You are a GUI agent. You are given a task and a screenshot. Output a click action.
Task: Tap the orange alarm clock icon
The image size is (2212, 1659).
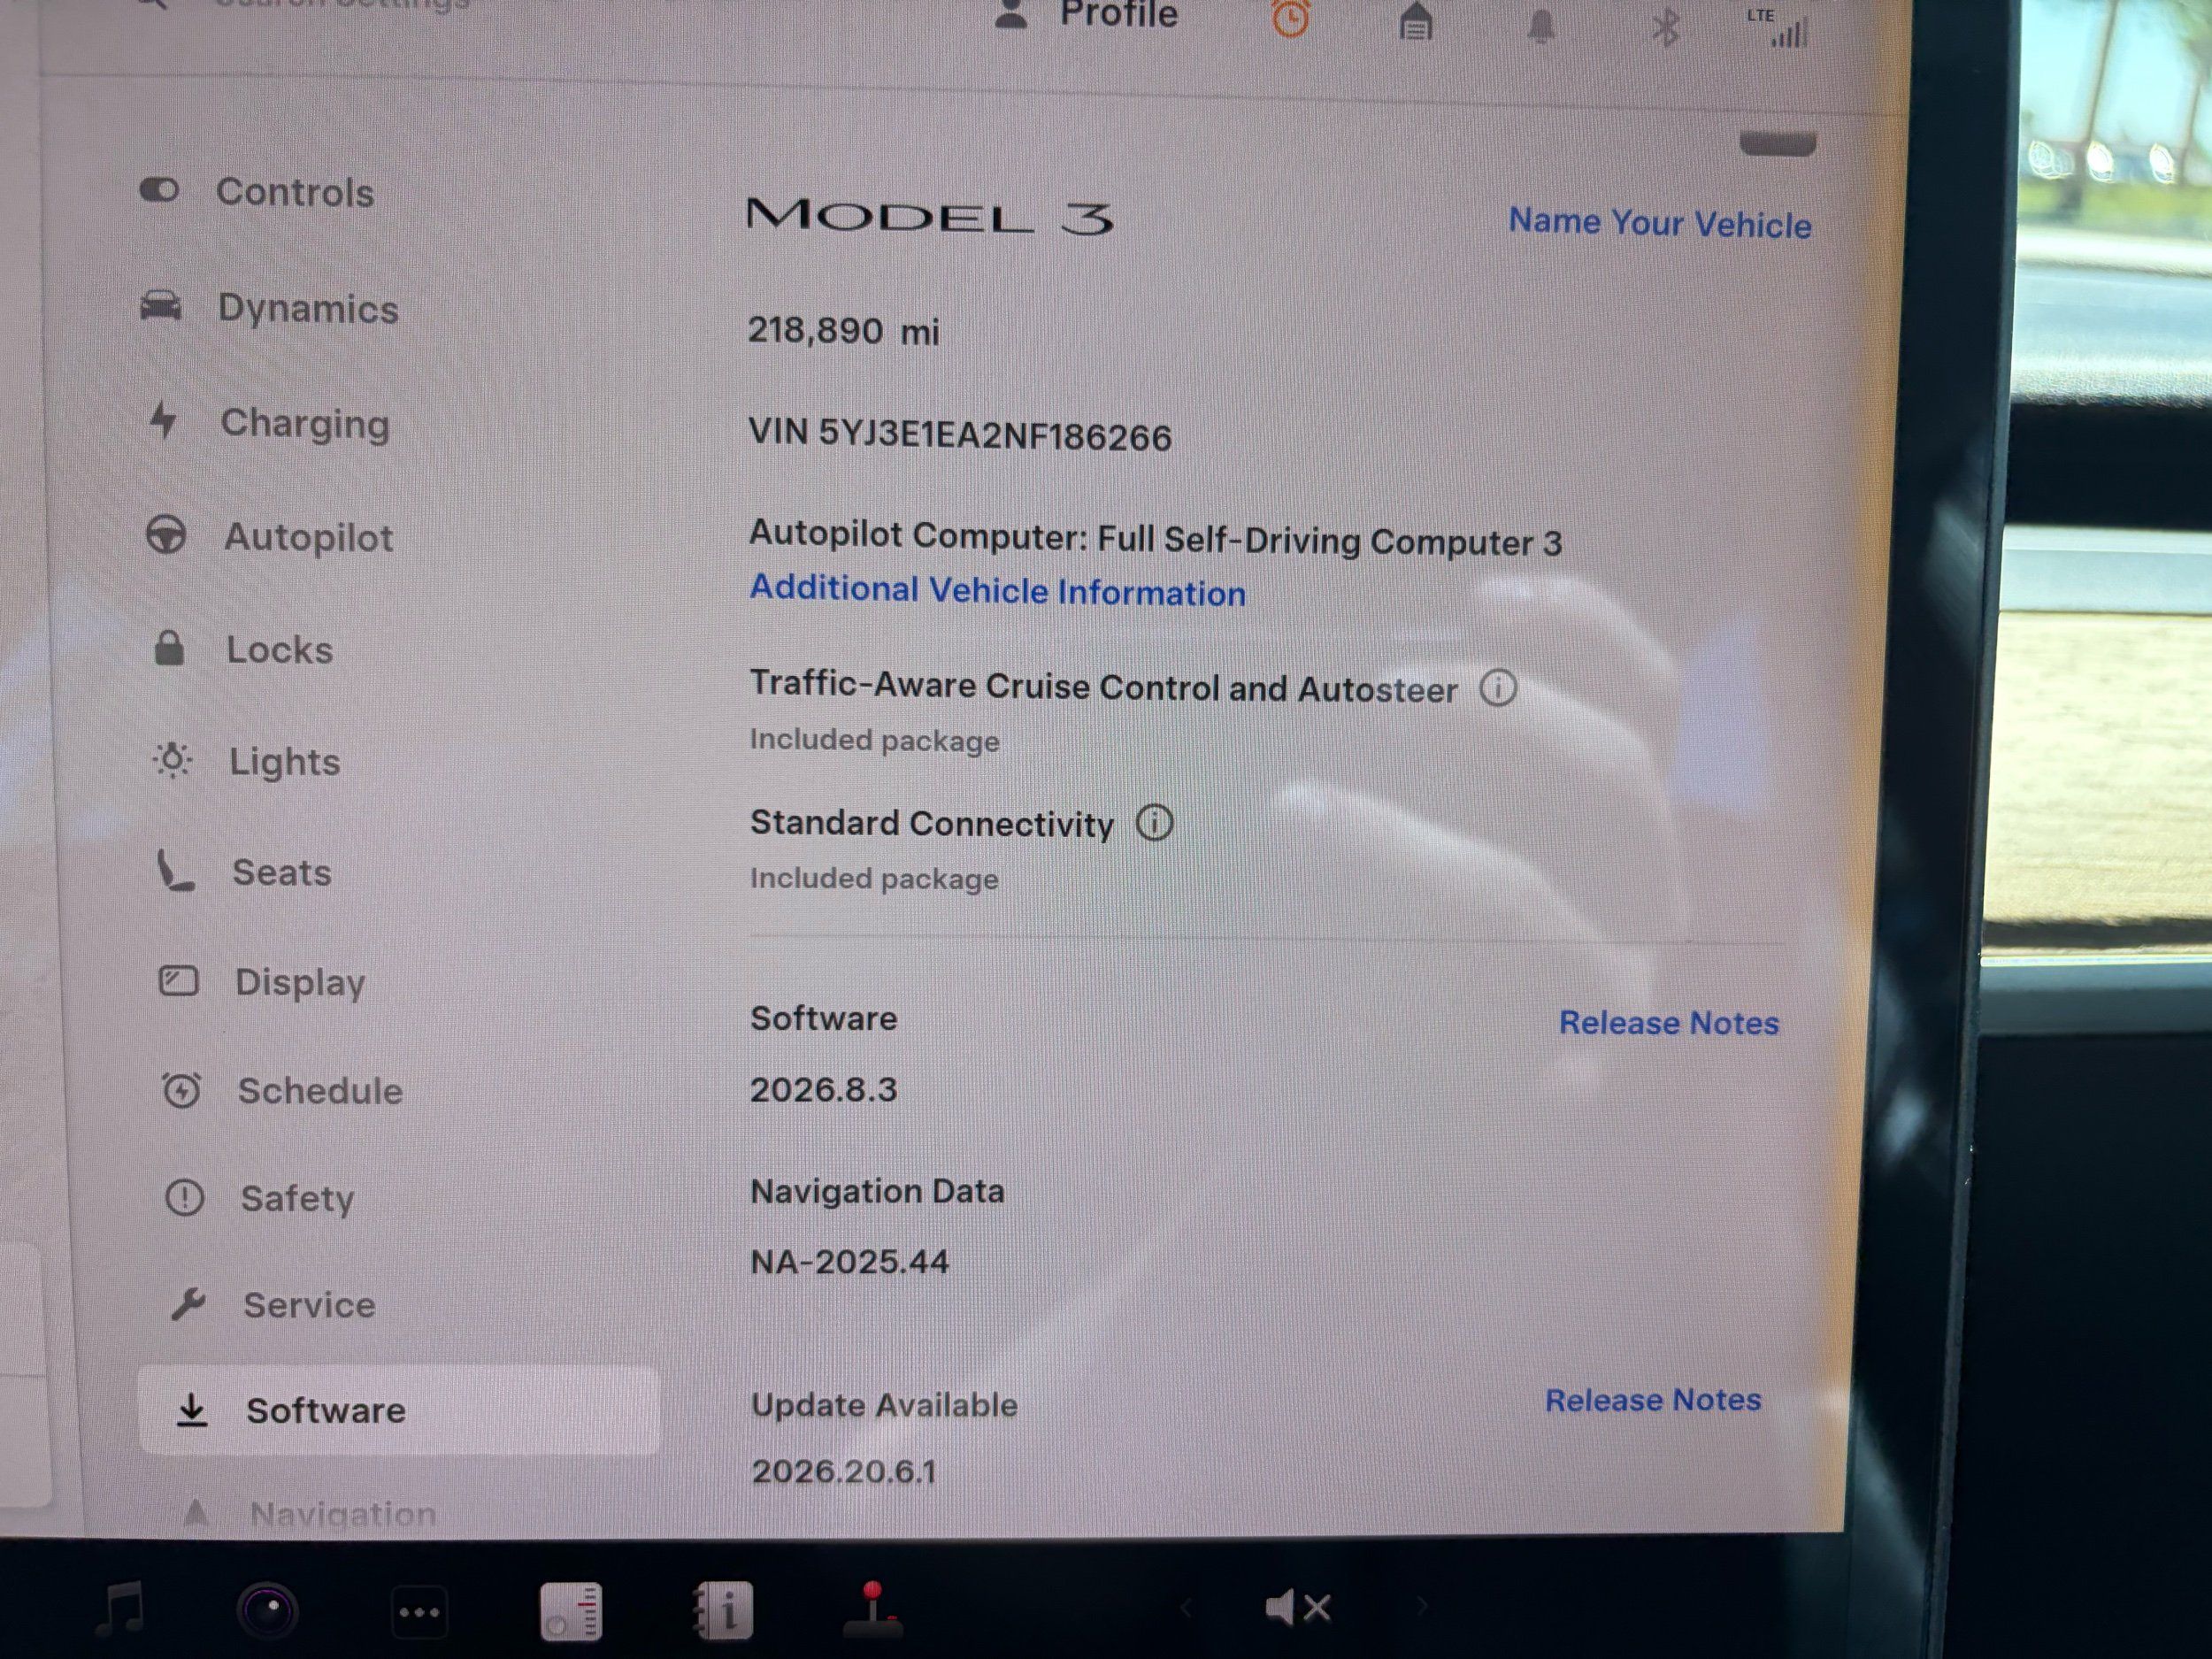(1290, 18)
